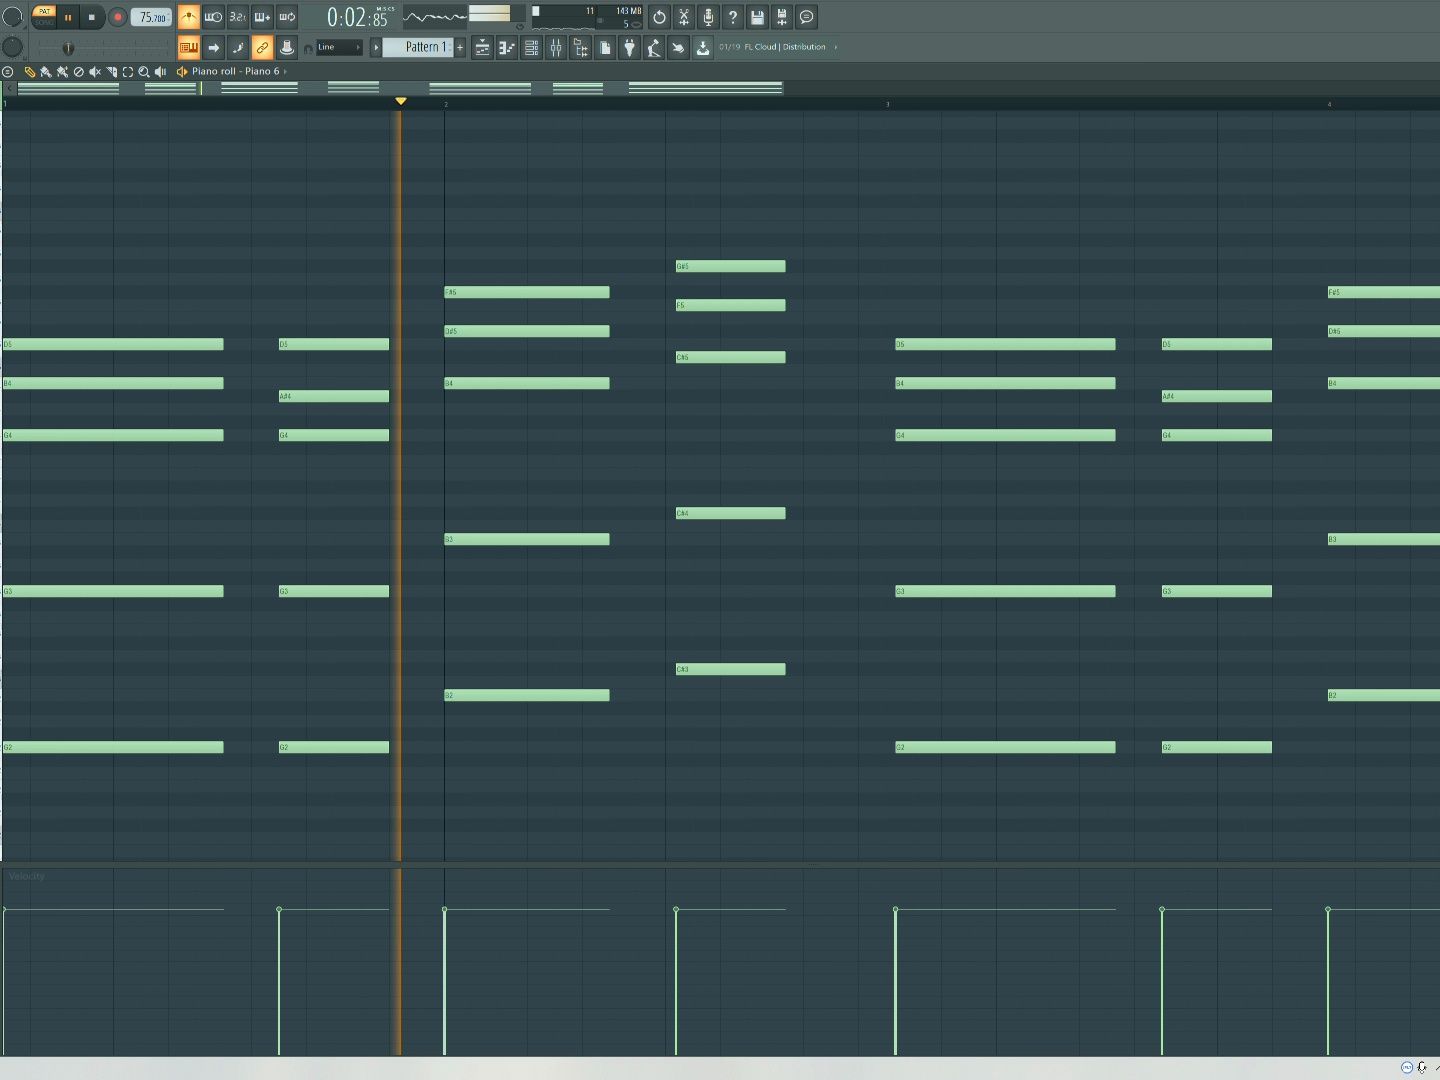Toggle loop recording button

(286, 17)
